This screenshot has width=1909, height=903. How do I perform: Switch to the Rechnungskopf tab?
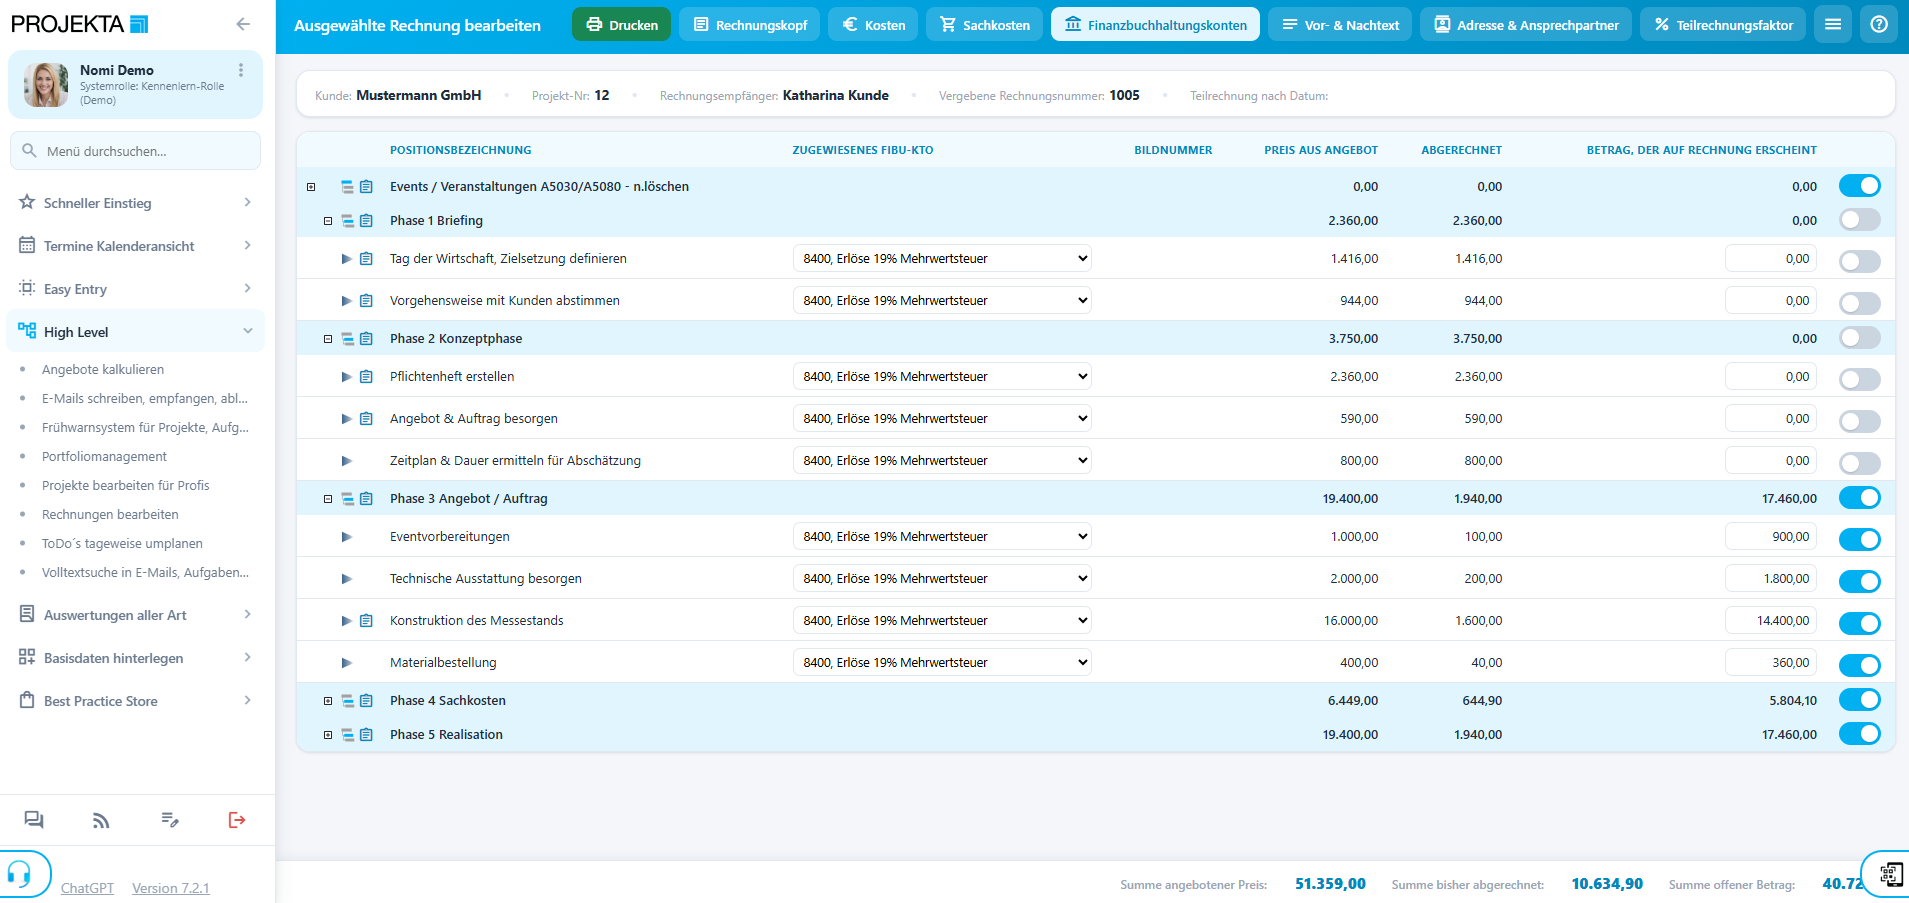[750, 24]
